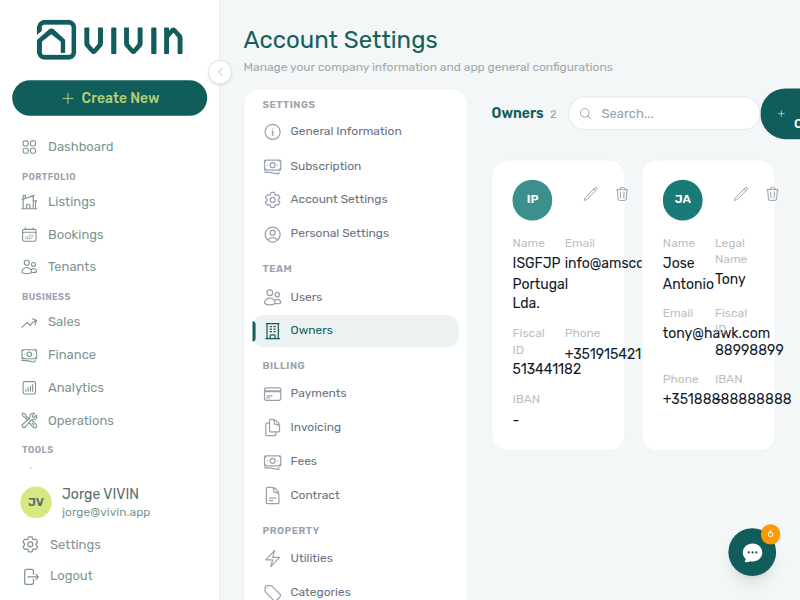
Task: Click the Sales trend arrow icon
Action: 29,322
